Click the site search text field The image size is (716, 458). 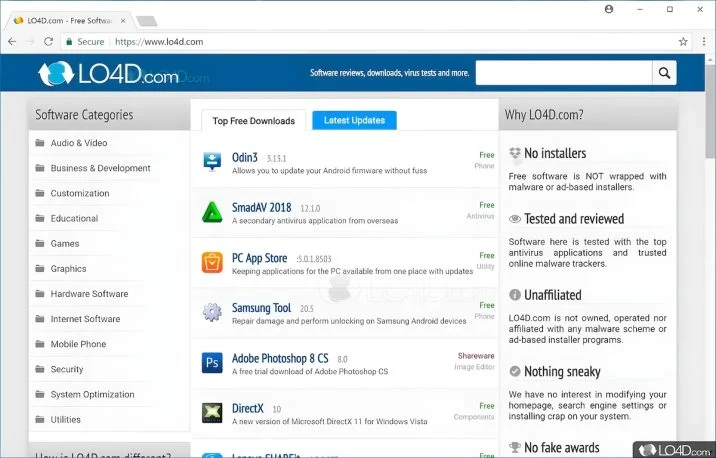pos(563,73)
